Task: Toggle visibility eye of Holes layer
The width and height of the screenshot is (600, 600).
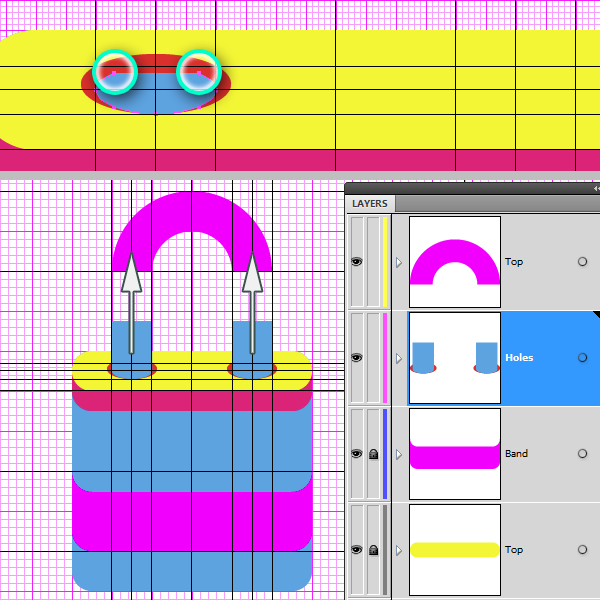Action: 357,358
